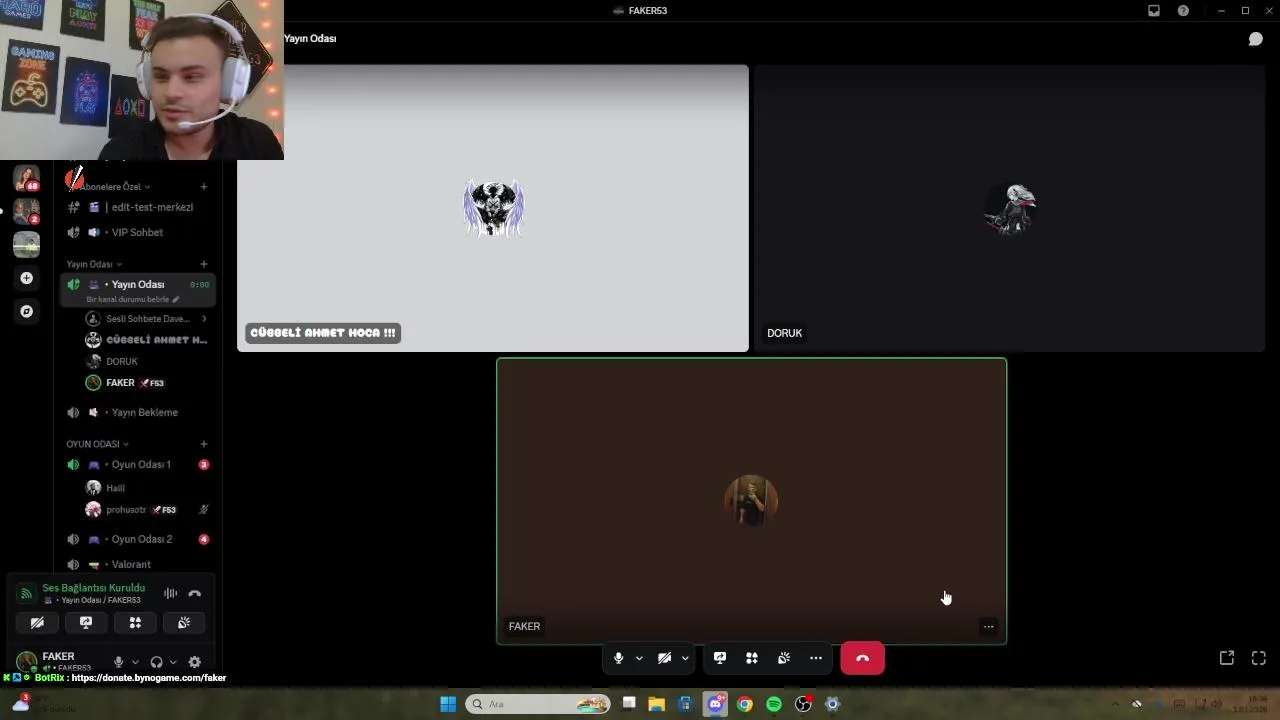Open CÜBBELİ AHMET user in channel list

[147, 340]
